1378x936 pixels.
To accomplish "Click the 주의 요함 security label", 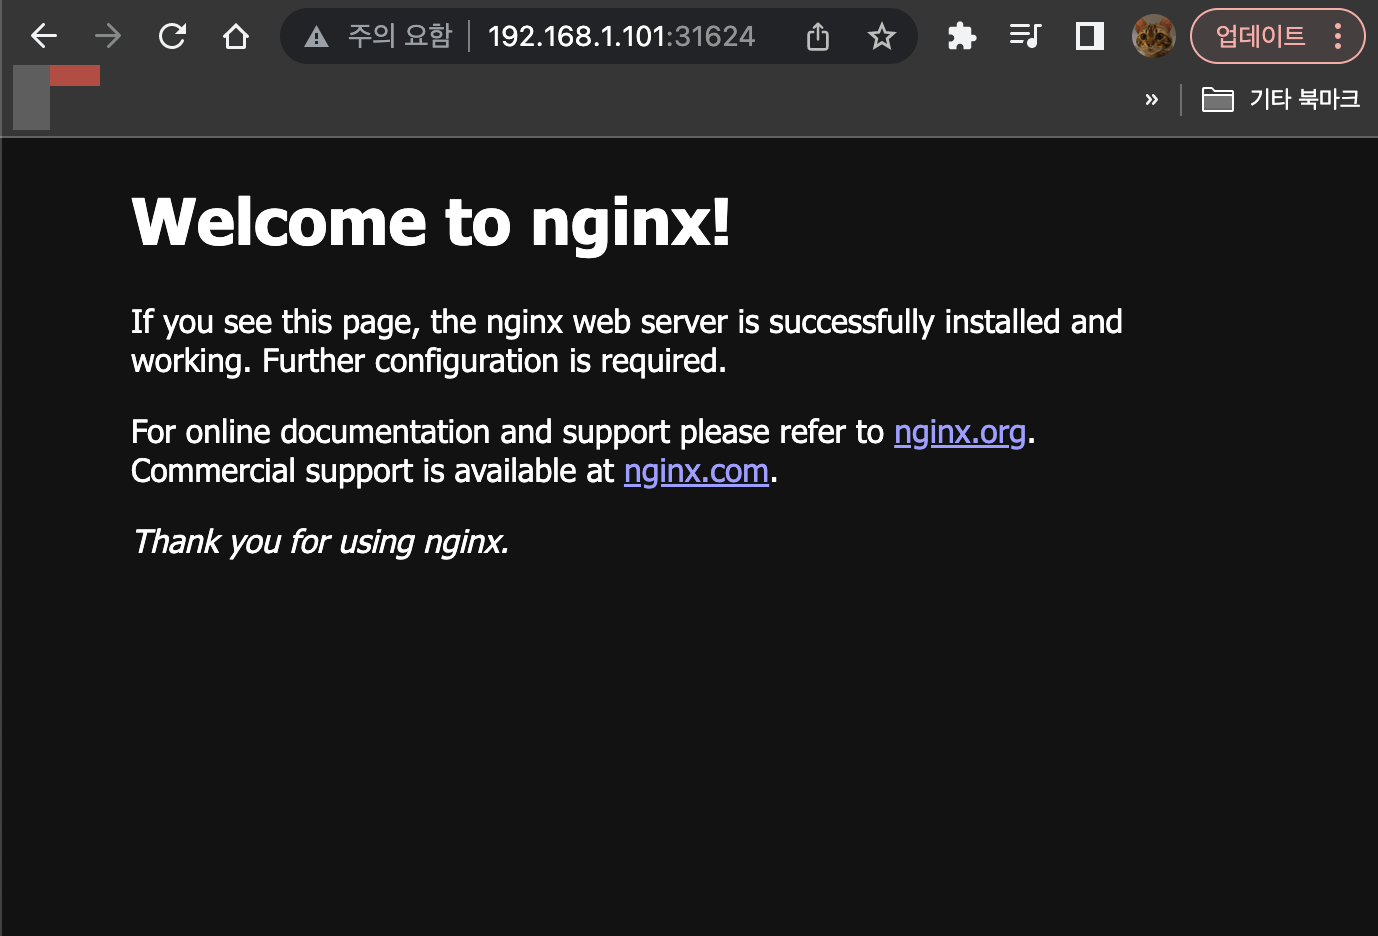I will coord(400,37).
